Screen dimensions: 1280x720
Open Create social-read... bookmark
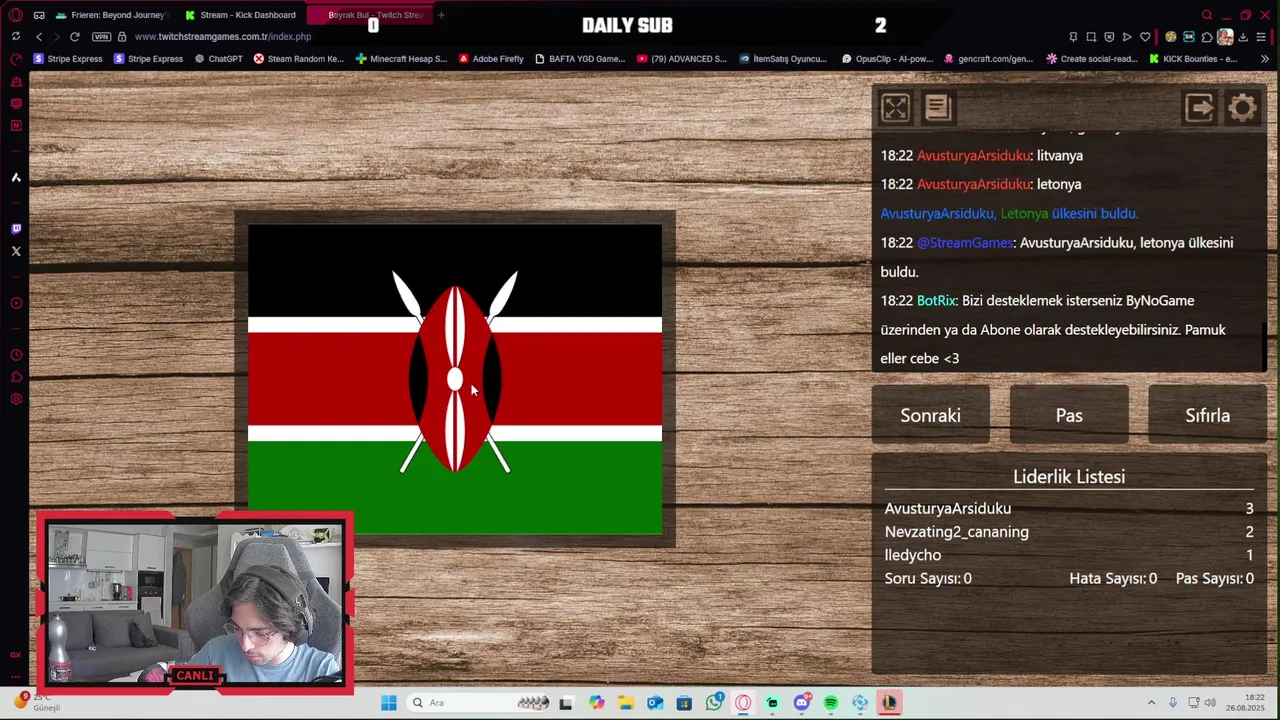[x=1092, y=59]
